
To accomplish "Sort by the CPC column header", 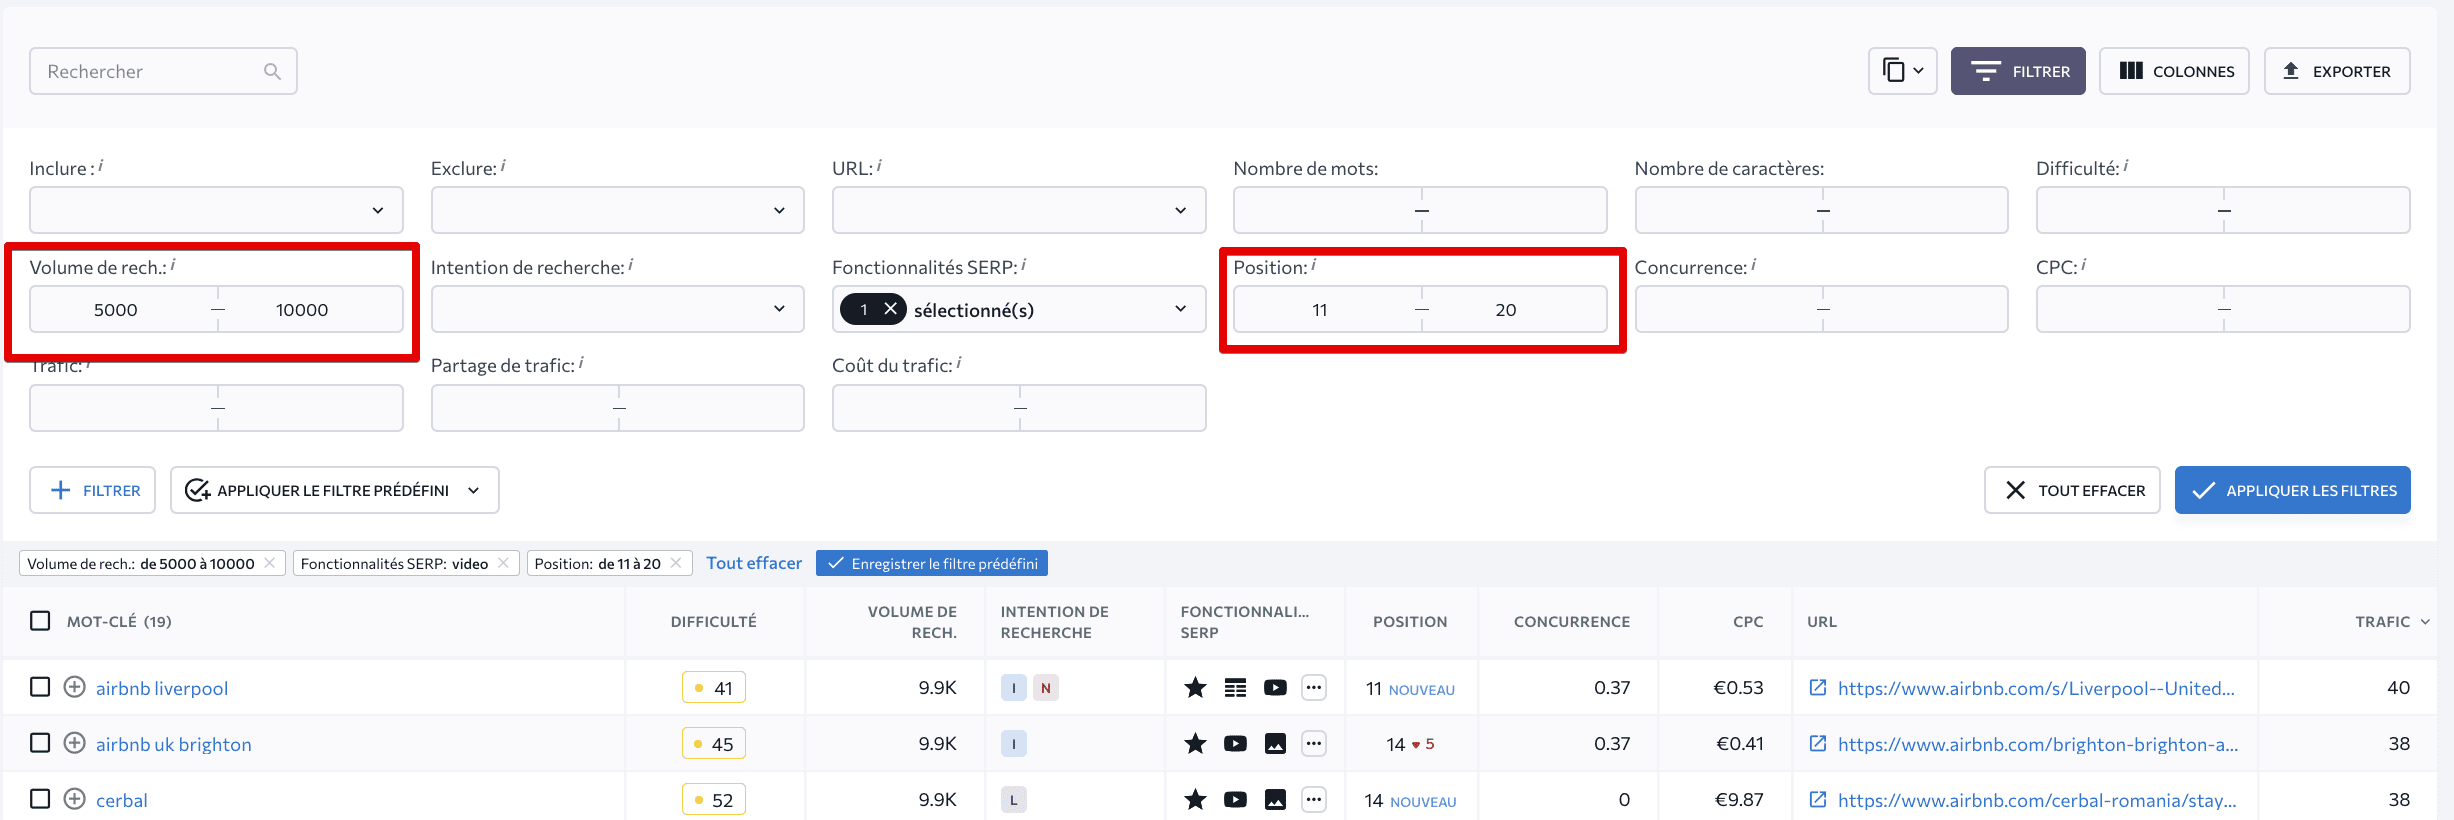I will point(1748,621).
